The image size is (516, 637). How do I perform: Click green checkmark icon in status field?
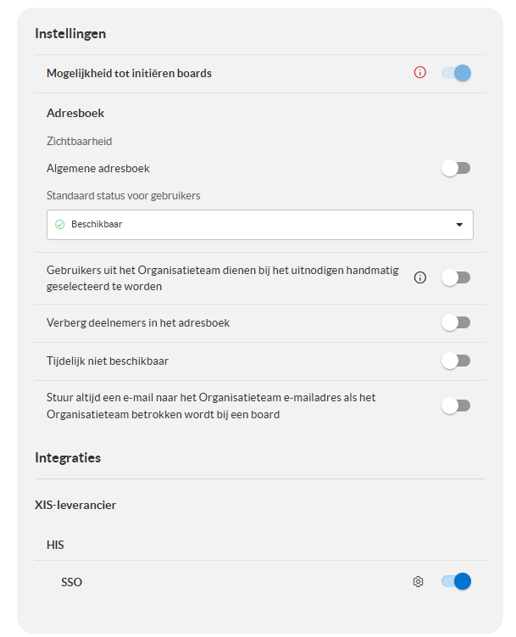click(x=60, y=224)
